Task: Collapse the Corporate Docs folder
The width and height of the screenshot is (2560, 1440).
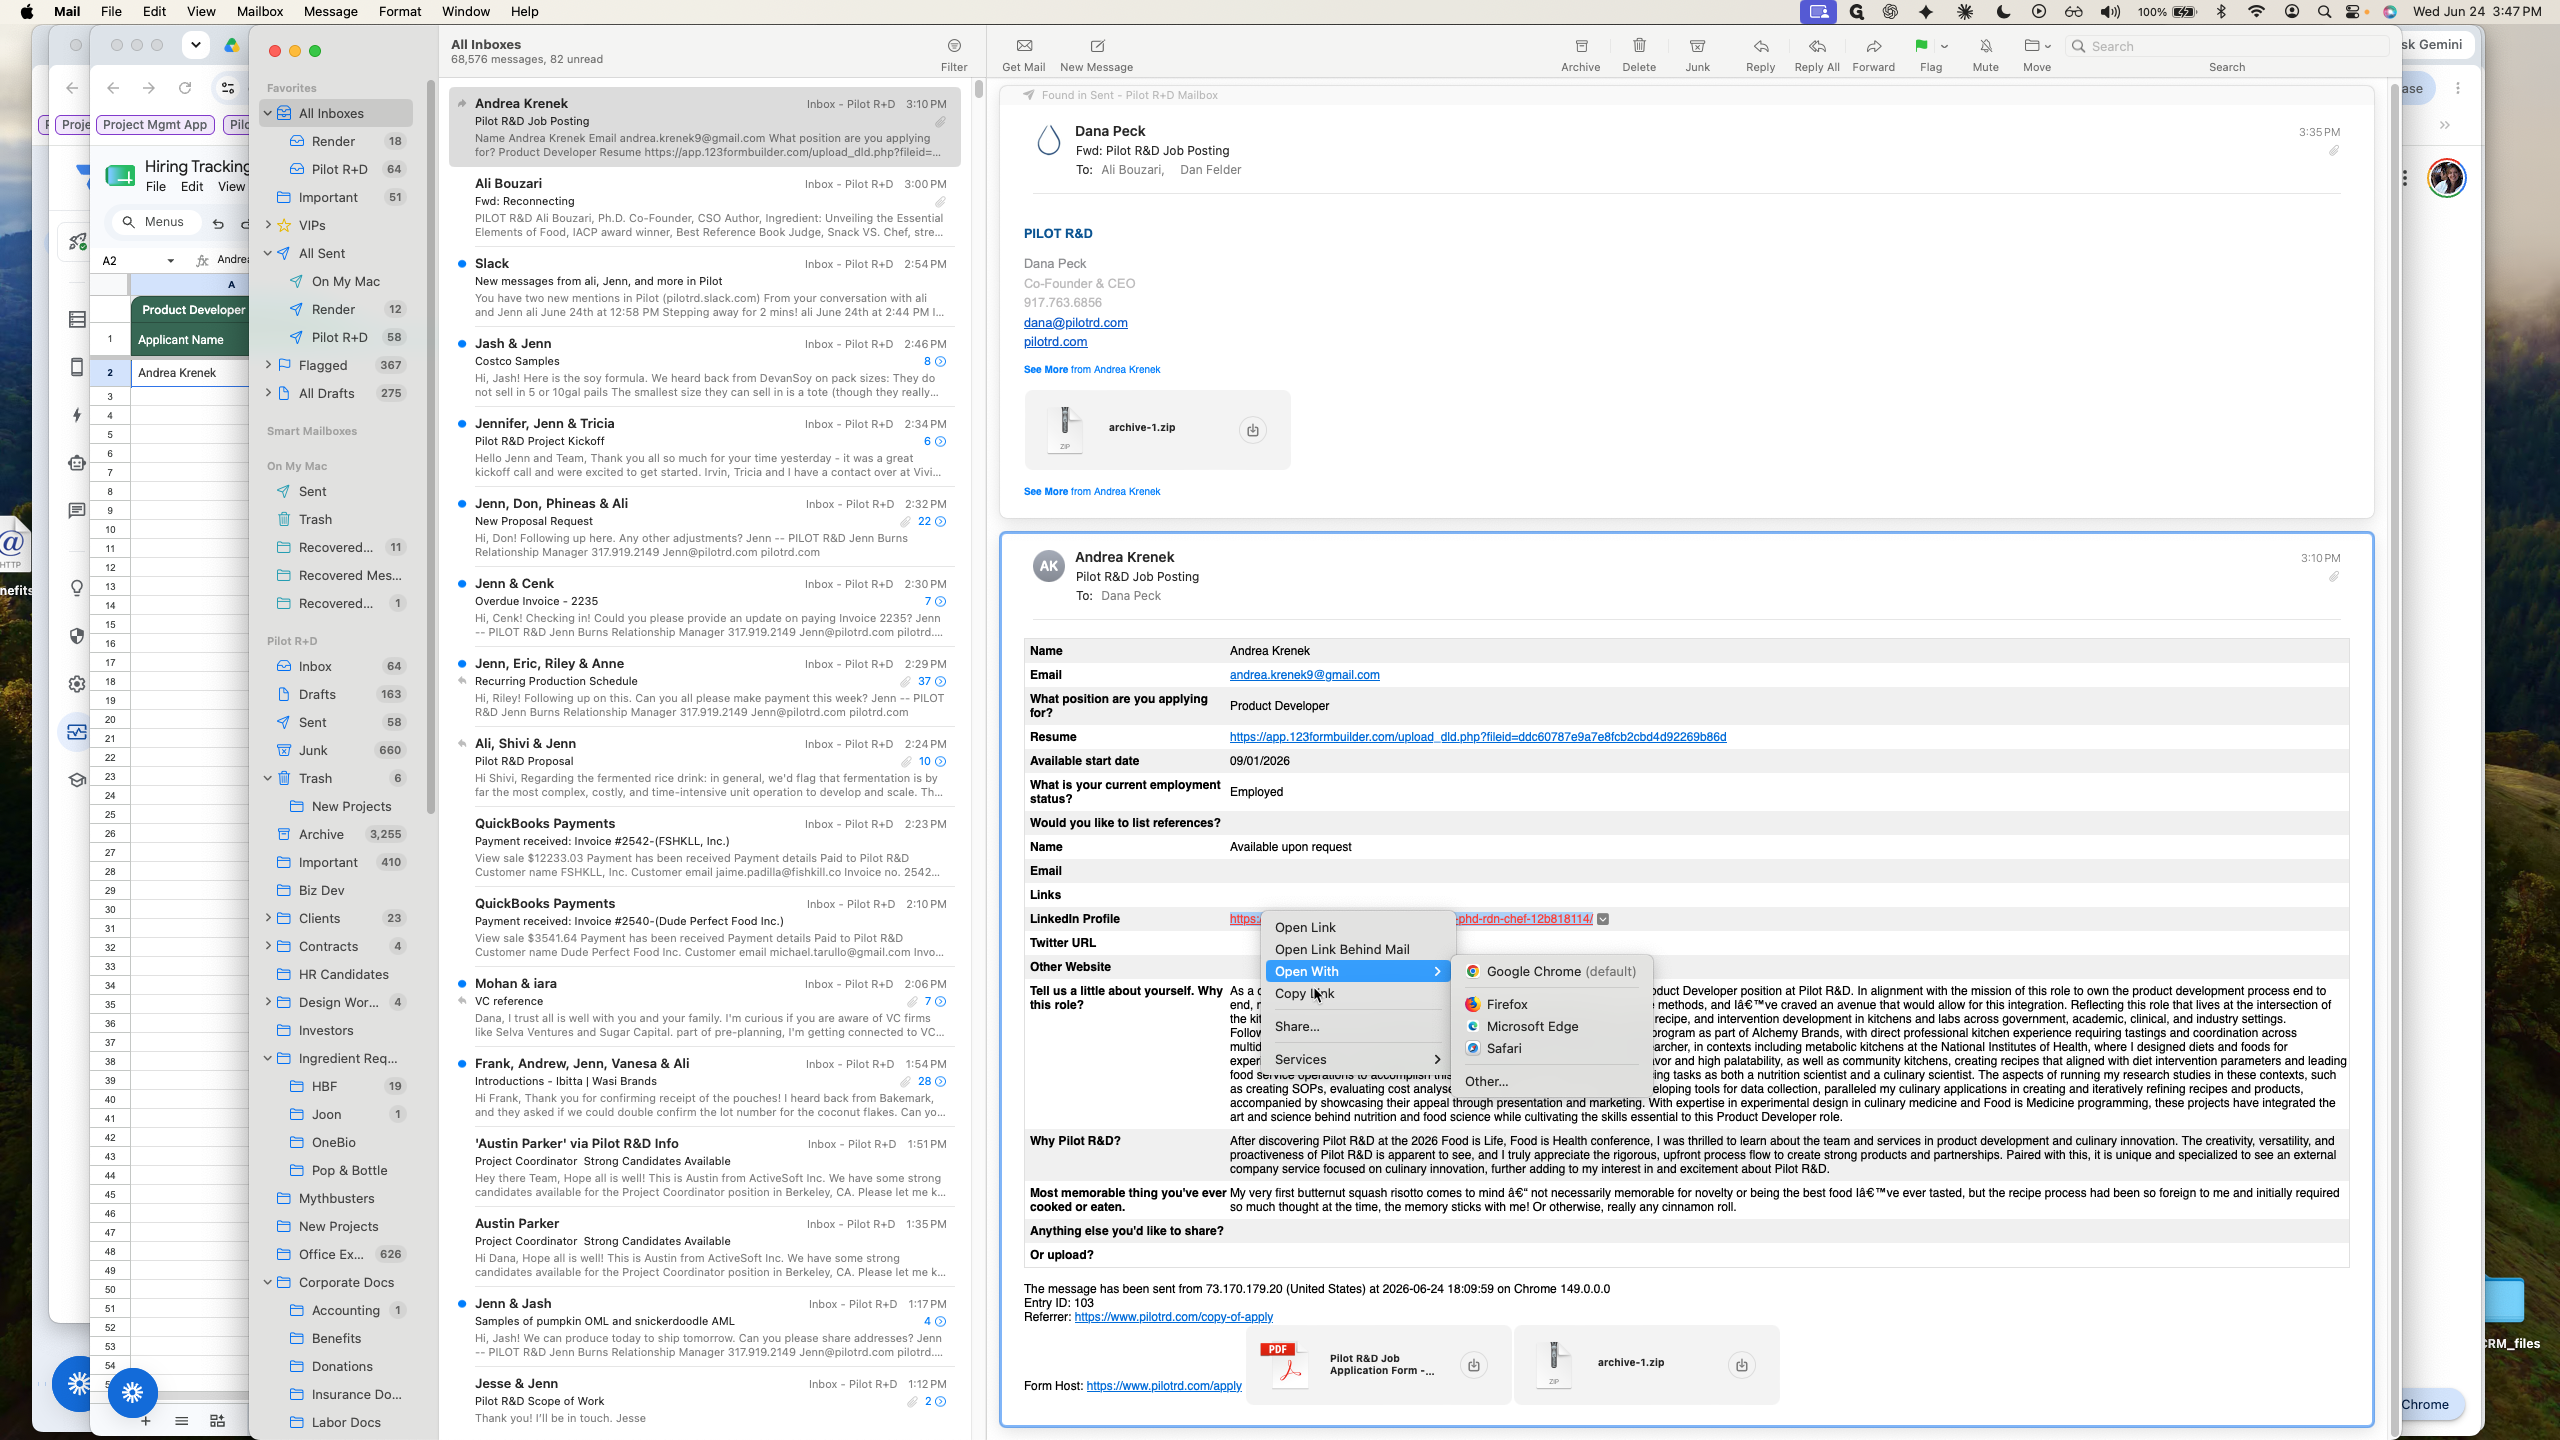Action: (x=268, y=1282)
